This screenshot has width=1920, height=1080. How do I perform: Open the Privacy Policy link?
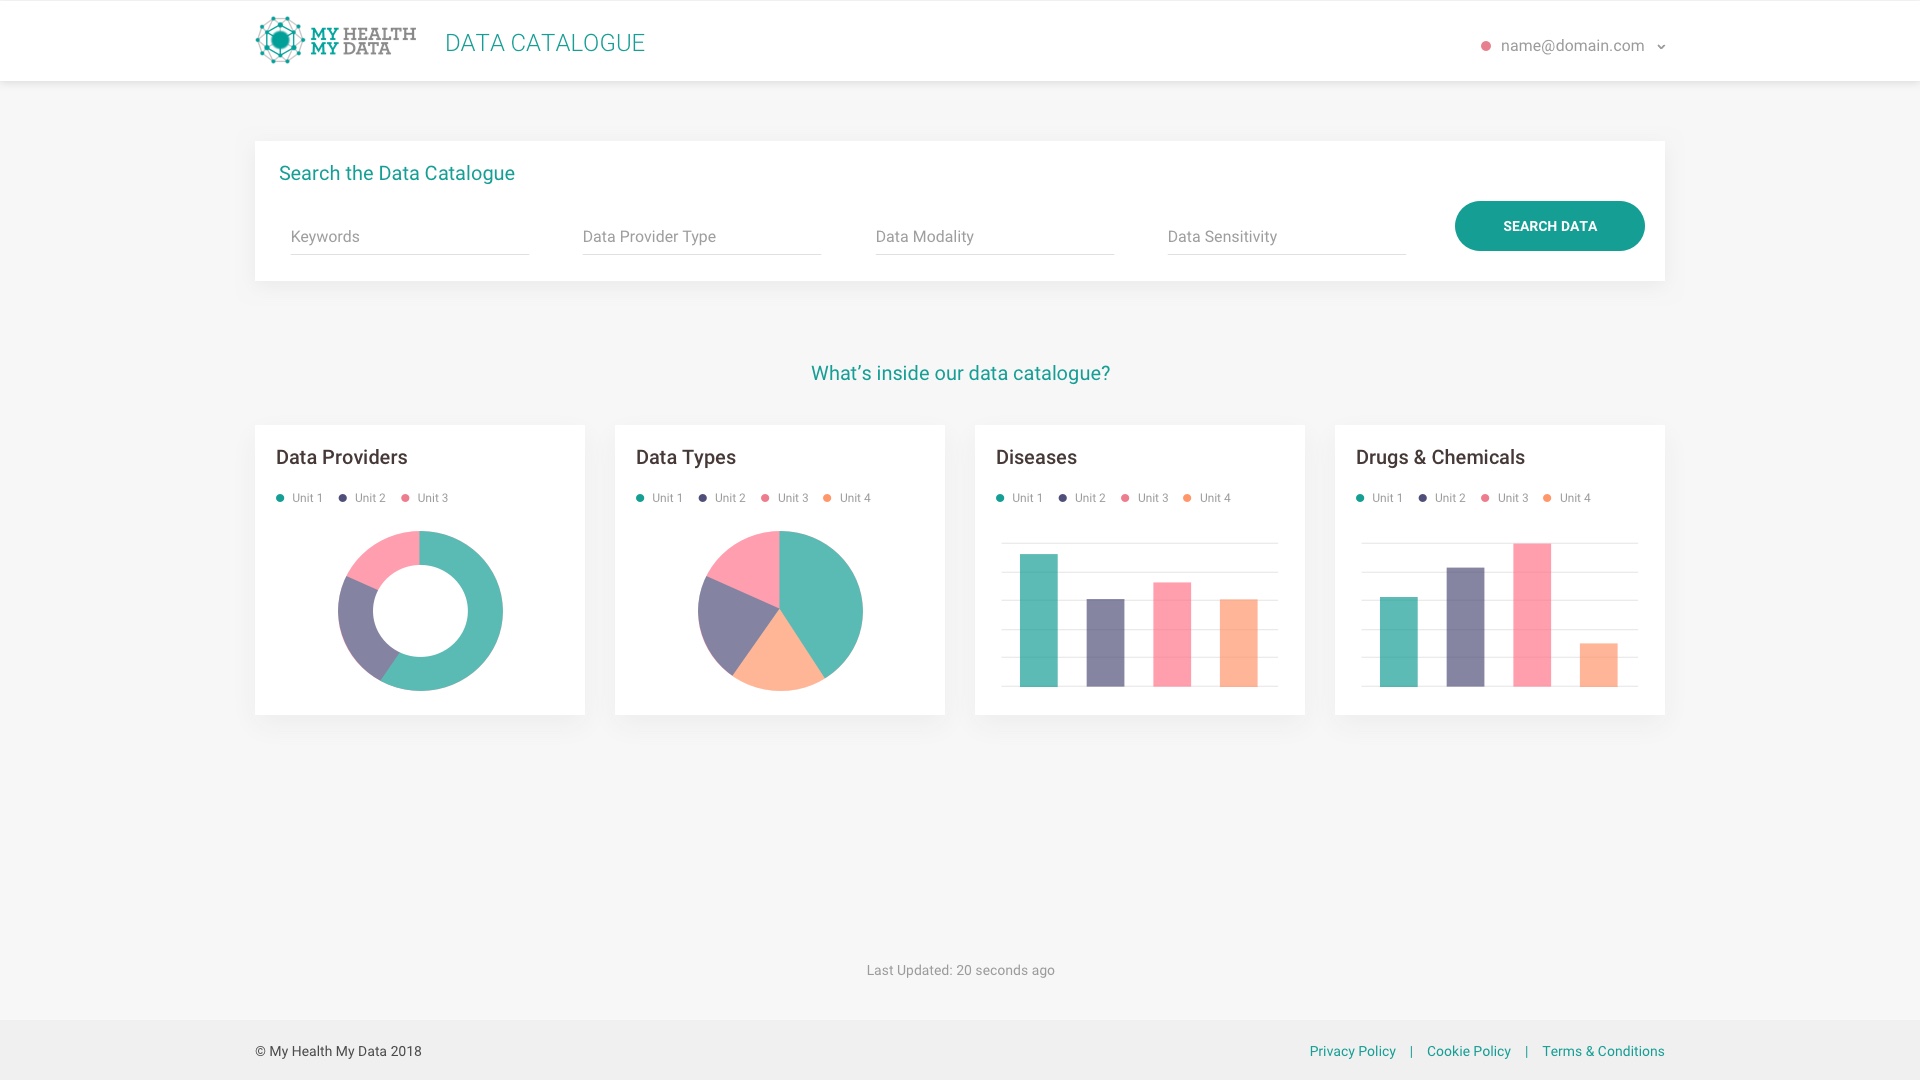(x=1352, y=1051)
